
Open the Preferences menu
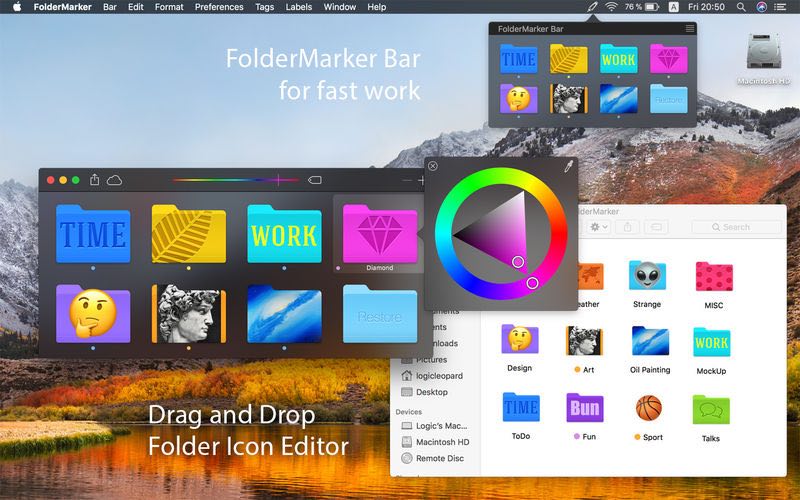tap(219, 7)
